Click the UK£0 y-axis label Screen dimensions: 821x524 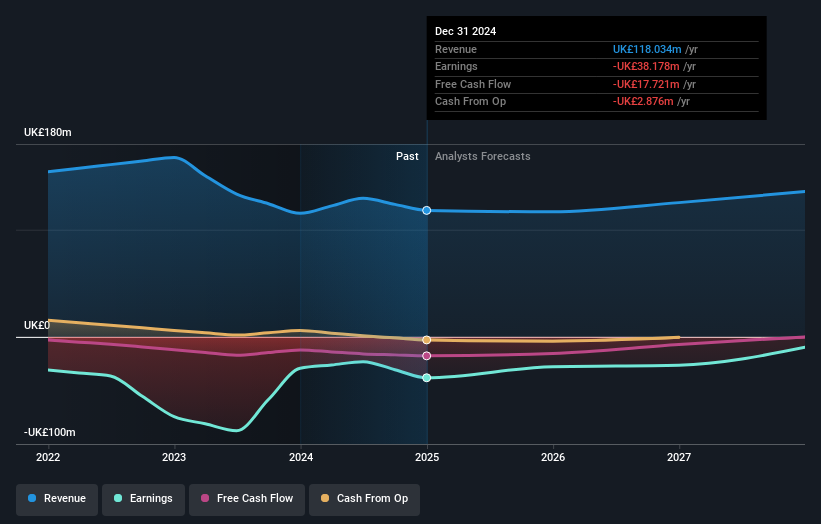click(x=37, y=326)
